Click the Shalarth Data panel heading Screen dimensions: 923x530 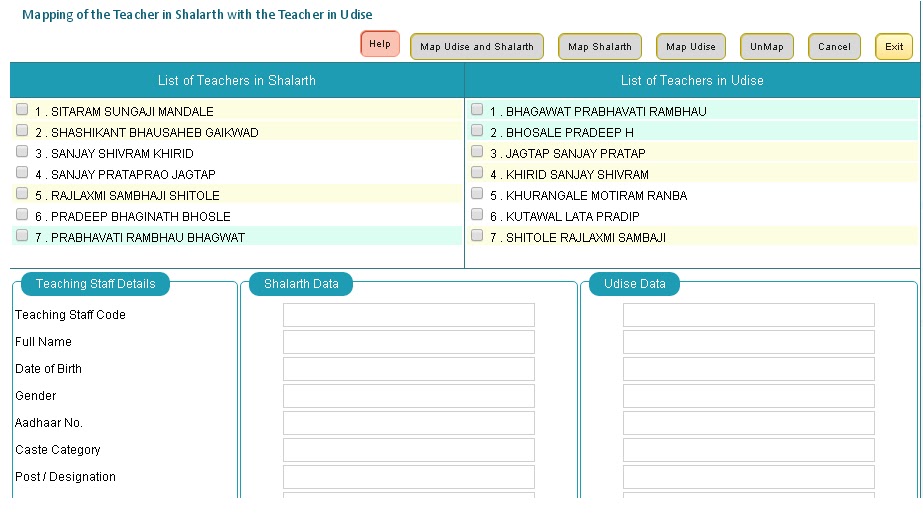click(301, 284)
